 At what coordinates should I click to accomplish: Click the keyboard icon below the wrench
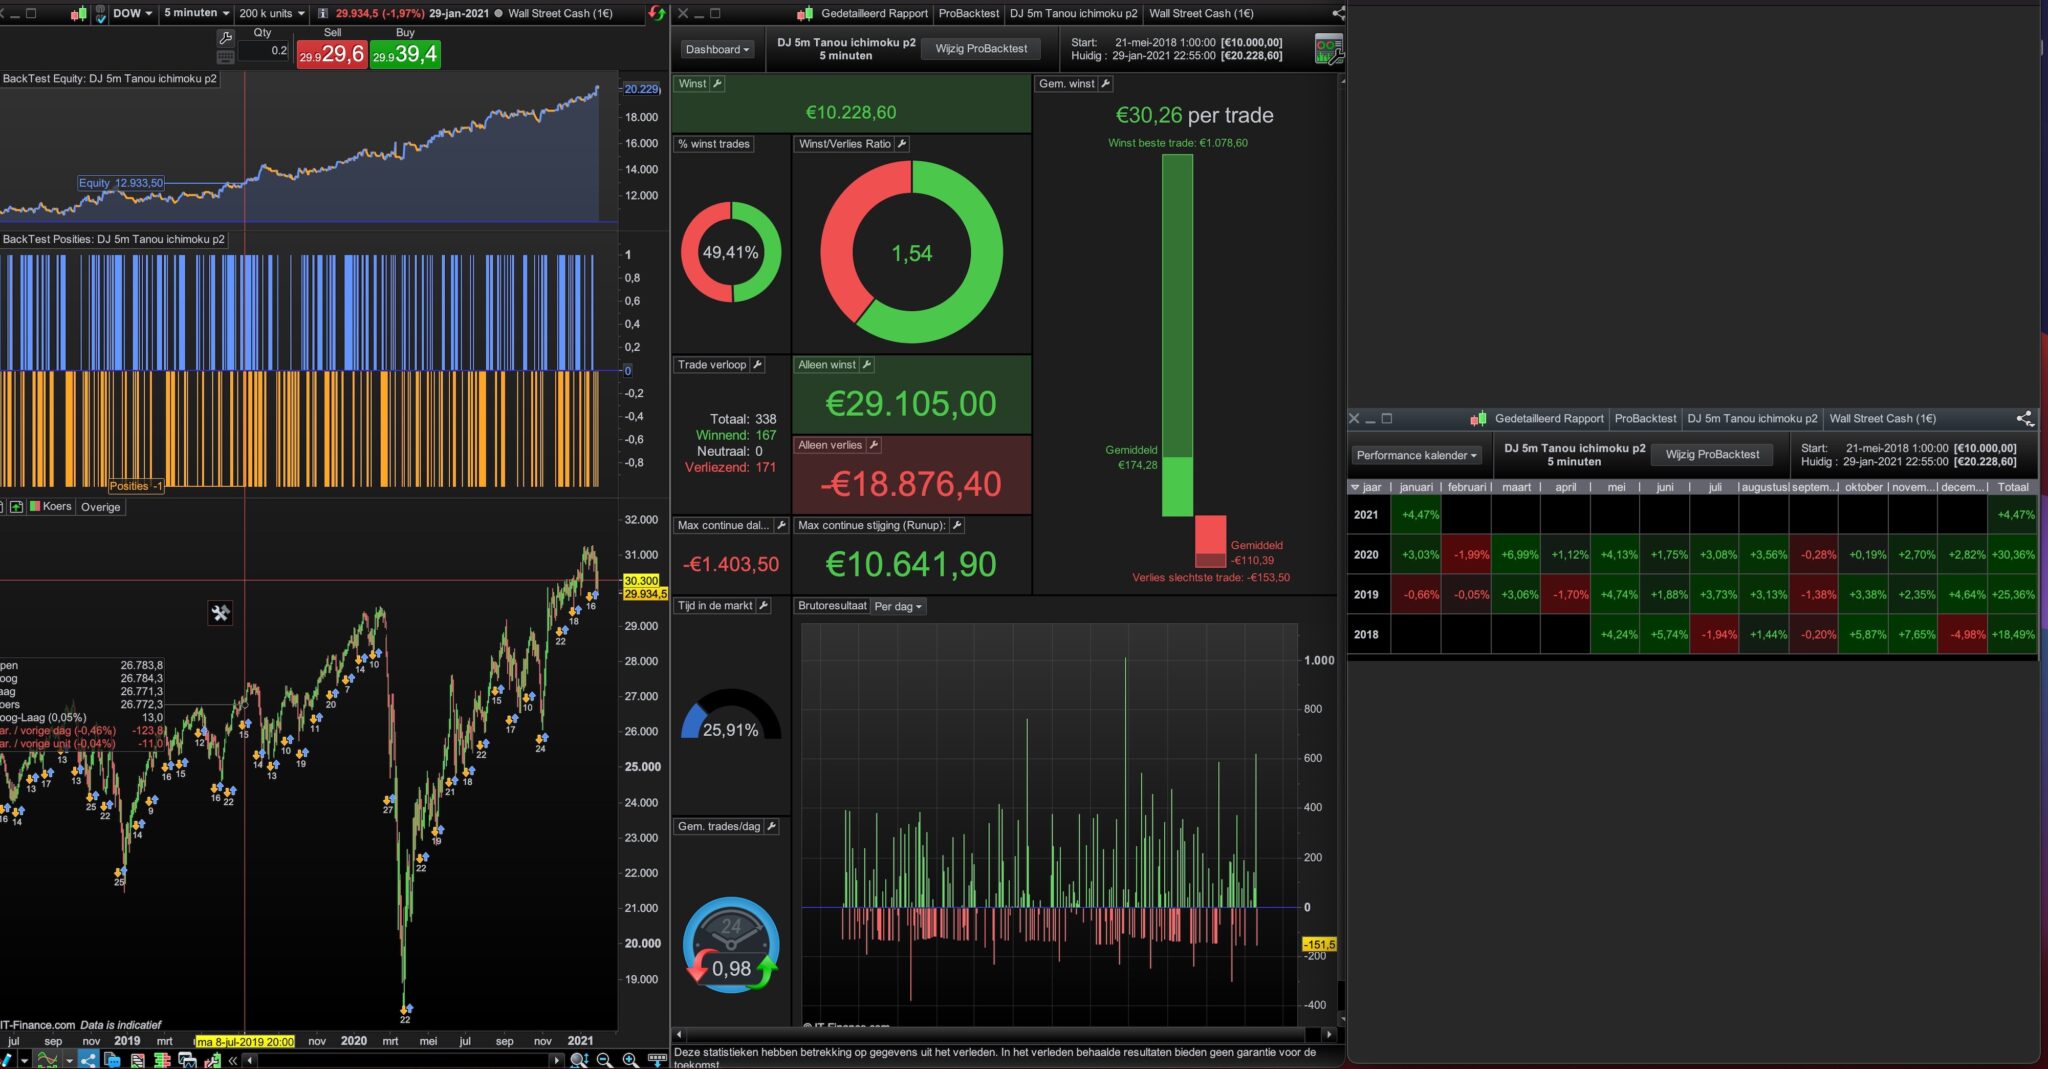tap(225, 57)
